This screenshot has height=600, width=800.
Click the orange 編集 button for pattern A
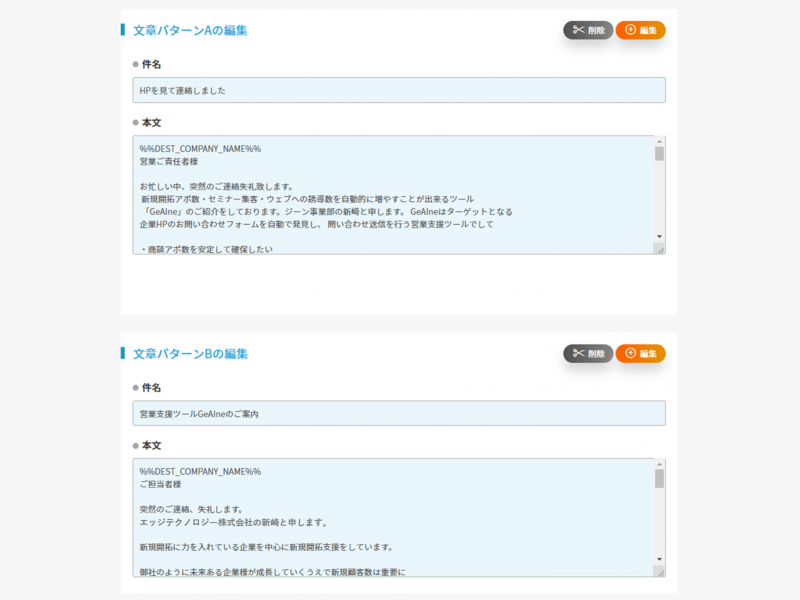[640, 30]
